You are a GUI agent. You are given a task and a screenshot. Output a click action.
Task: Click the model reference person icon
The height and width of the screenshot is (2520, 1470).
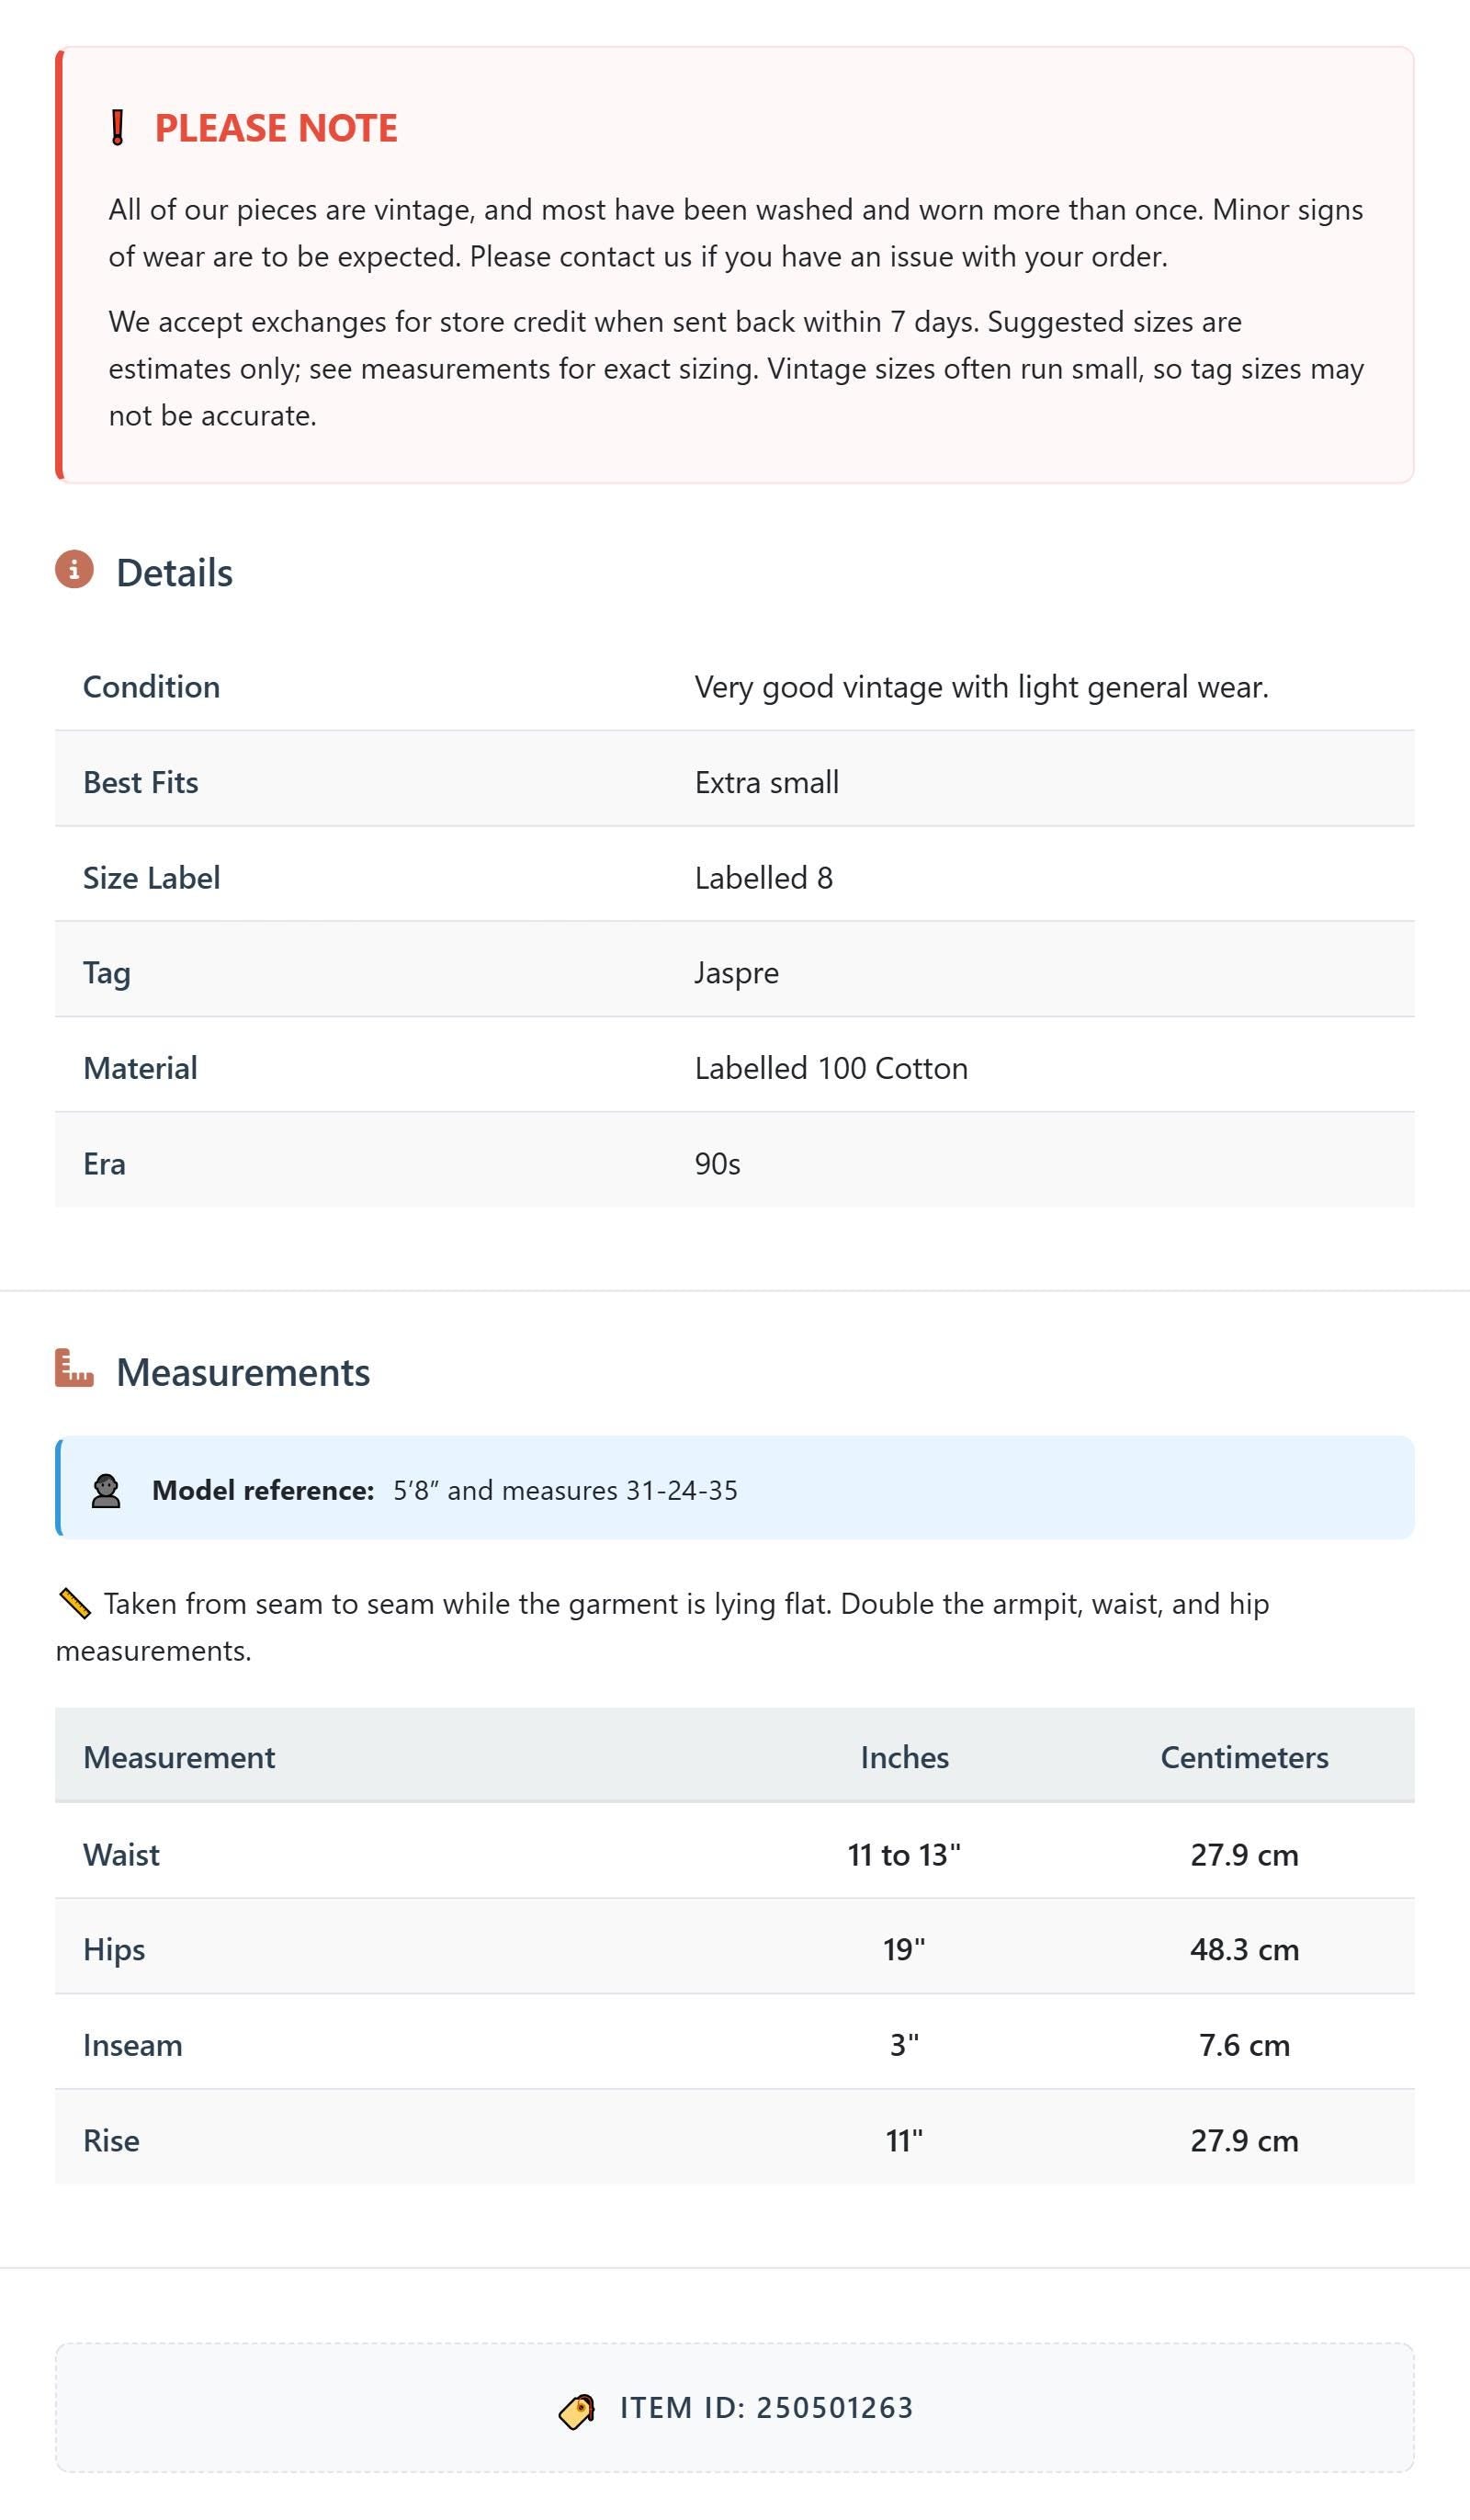[x=106, y=1490]
